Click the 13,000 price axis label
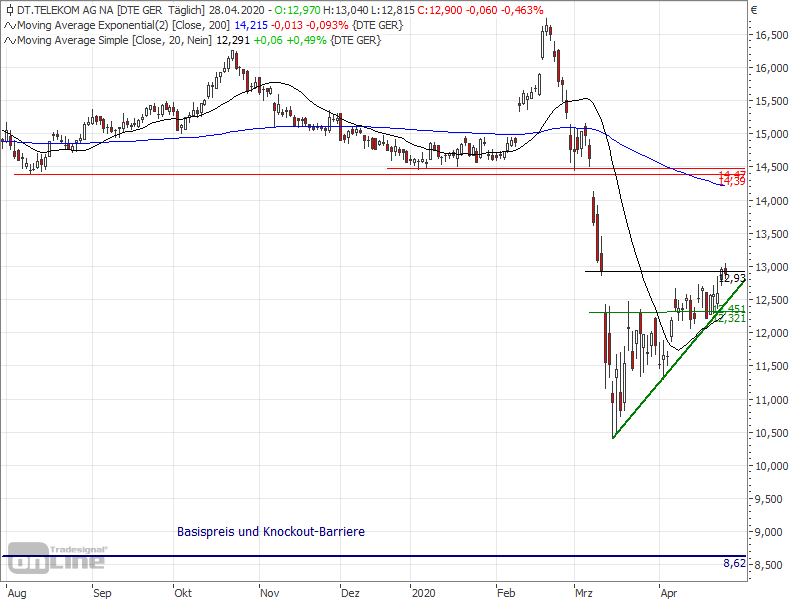Viewport: 800px width, 600px height. [771, 267]
